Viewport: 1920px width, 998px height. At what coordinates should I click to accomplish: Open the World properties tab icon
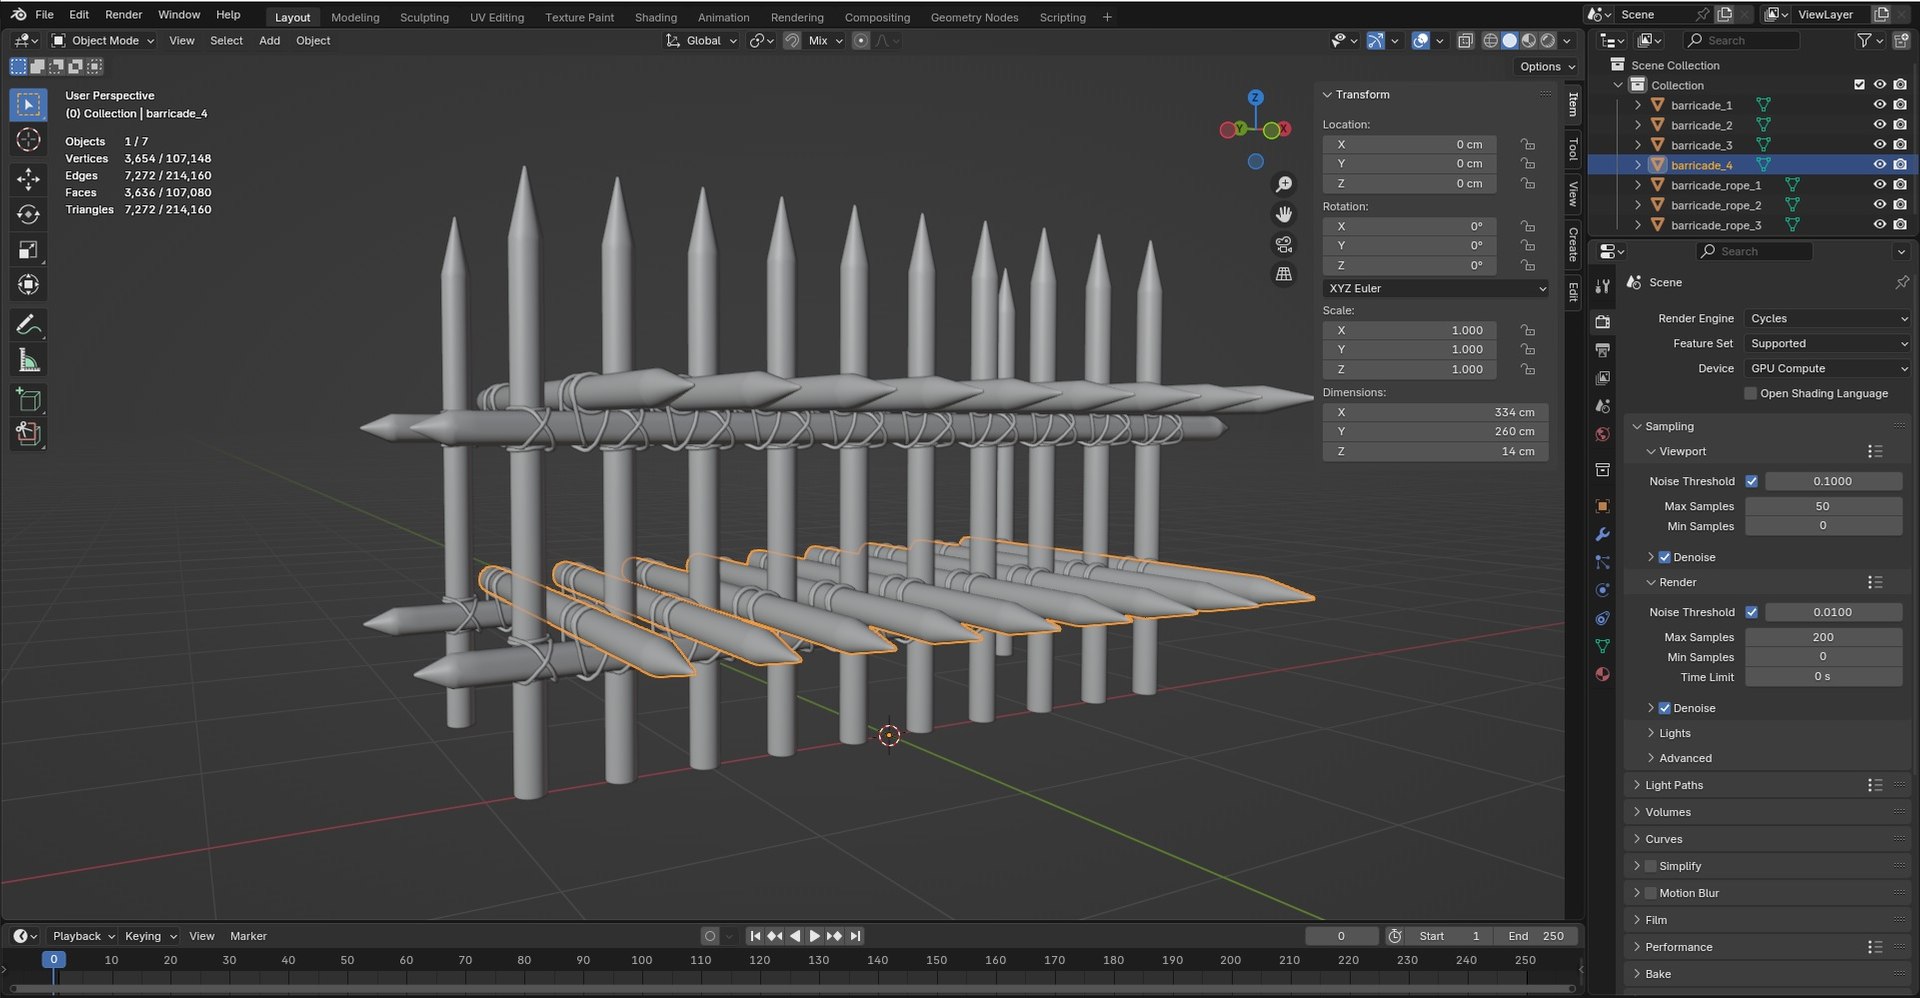(1603, 434)
